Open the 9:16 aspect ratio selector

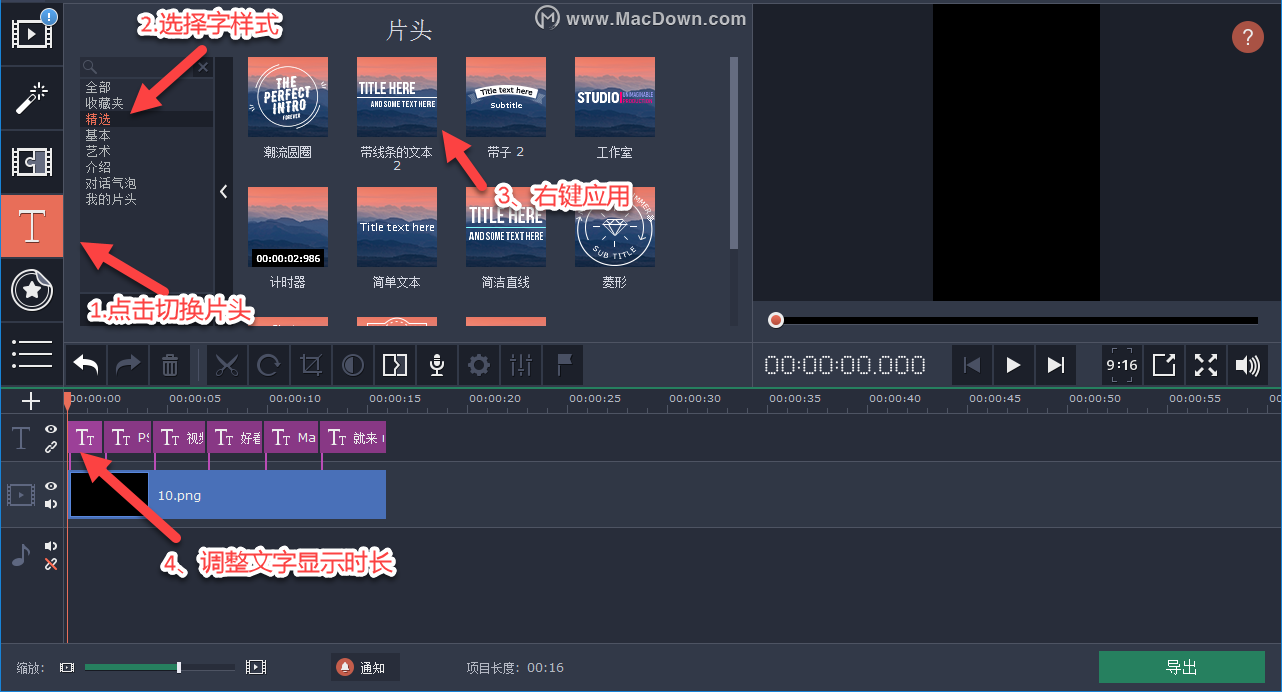click(1122, 365)
